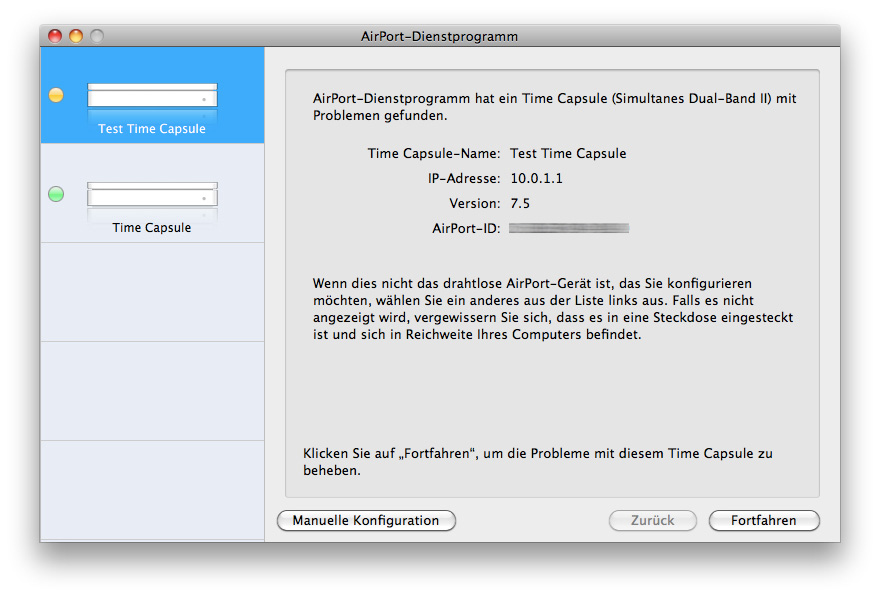This screenshot has height=597, width=880.
Task: Click the 'Wenn dies nicht das drahtlose' paragraph
Action: pyautogui.click(x=553, y=309)
